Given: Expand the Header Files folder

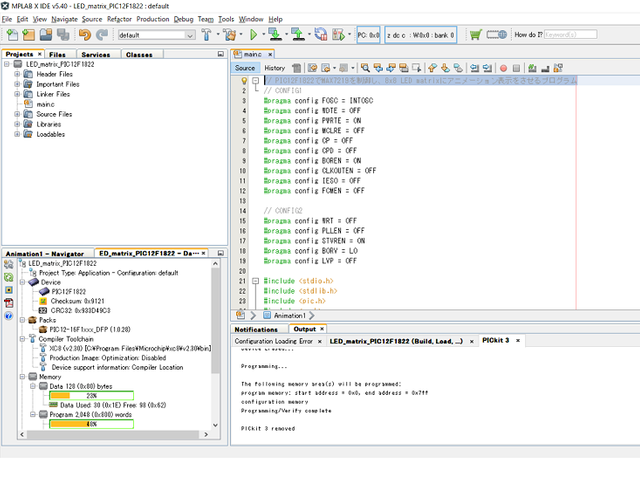Looking at the screenshot, I should click(17, 74).
